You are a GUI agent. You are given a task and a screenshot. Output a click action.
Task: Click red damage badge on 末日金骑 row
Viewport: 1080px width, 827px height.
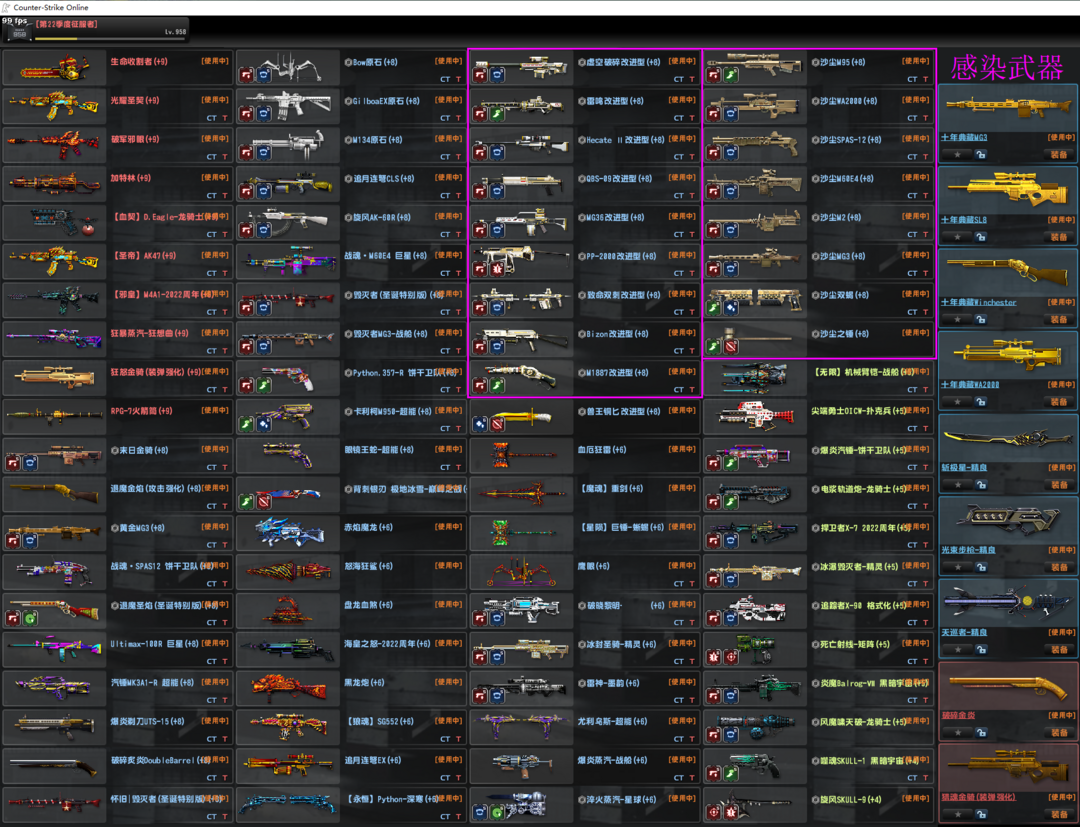pyautogui.click(x=13, y=463)
